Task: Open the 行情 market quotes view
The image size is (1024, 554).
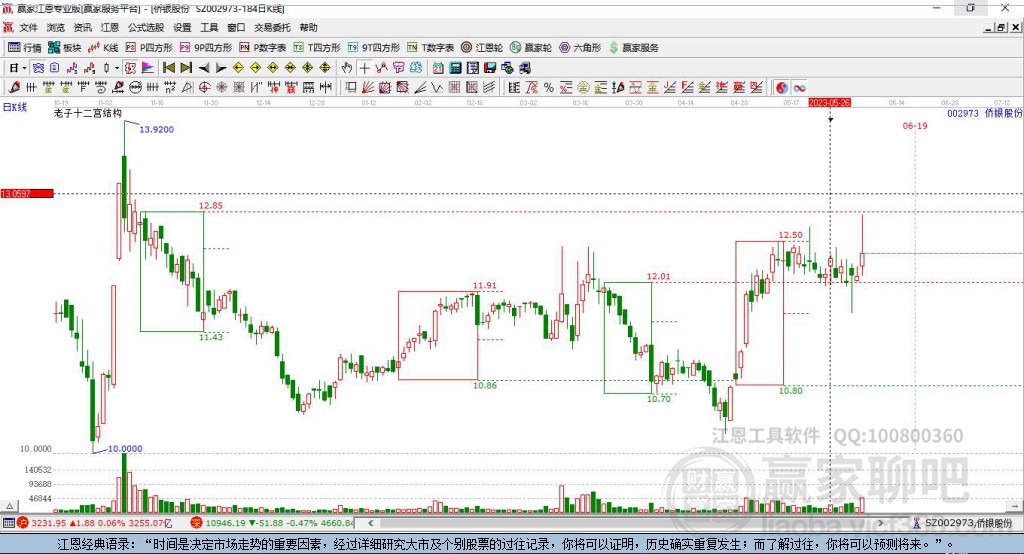Action: pos(24,48)
